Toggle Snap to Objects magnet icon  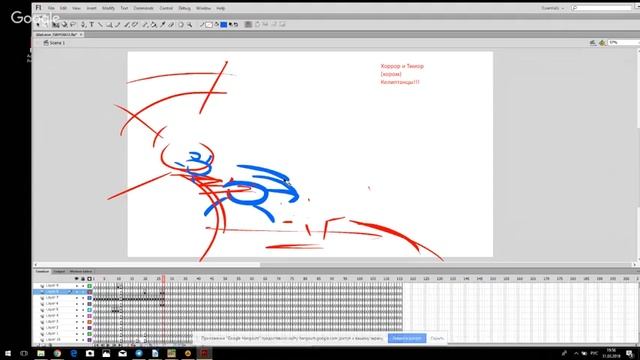(248, 24)
